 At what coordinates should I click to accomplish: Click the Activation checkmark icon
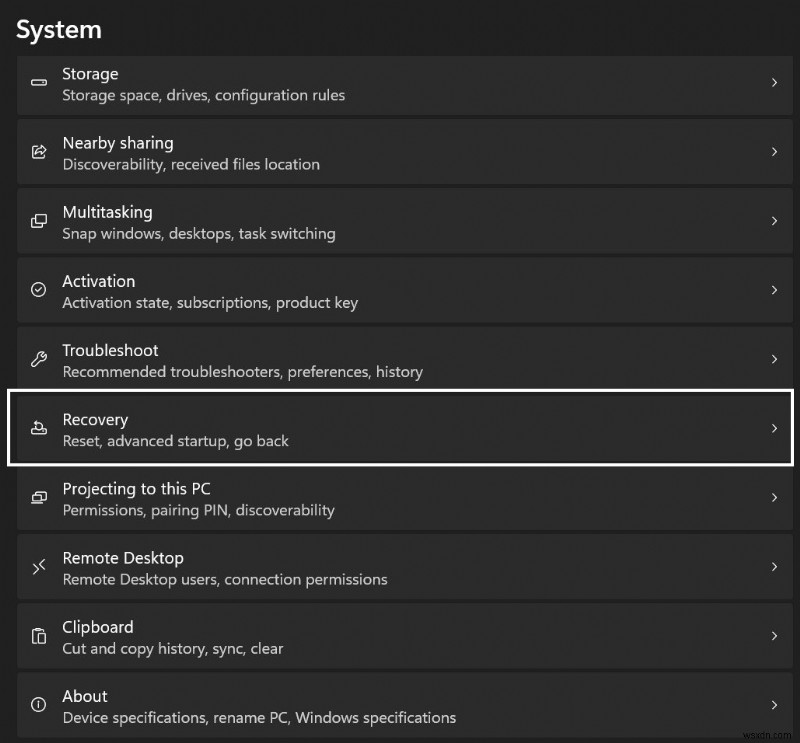click(38, 290)
